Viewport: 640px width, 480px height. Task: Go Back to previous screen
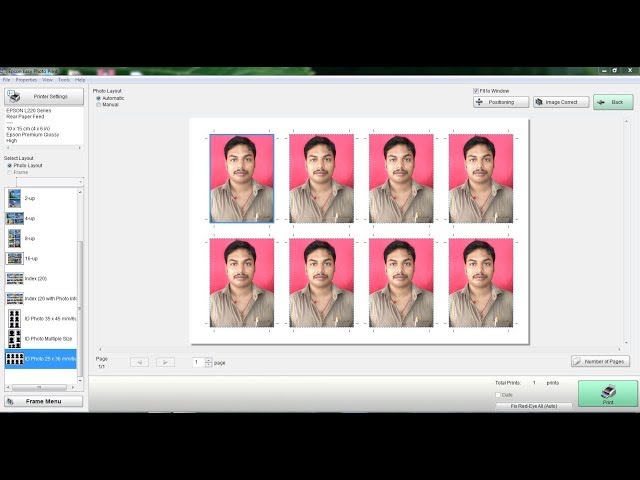pyautogui.click(x=613, y=102)
